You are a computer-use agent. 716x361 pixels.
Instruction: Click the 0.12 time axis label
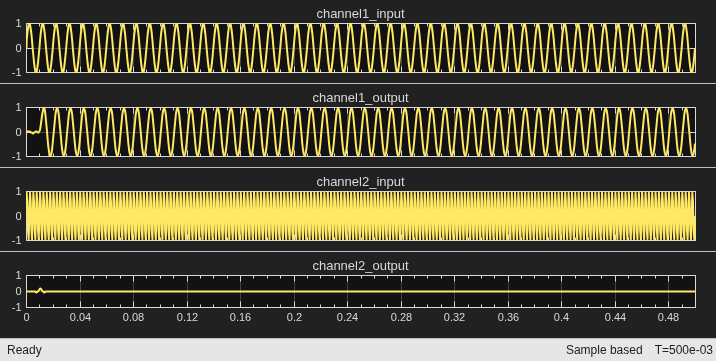[x=187, y=317]
